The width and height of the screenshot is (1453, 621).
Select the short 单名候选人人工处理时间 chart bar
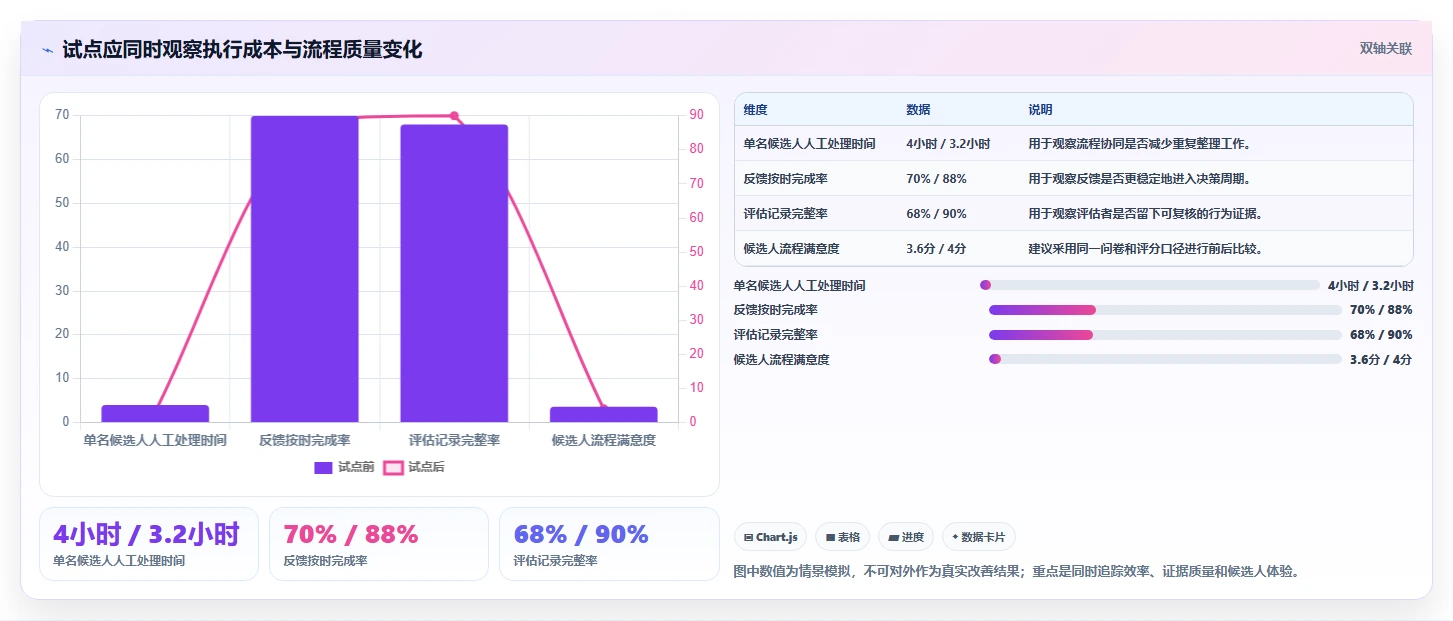coord(155,413)
